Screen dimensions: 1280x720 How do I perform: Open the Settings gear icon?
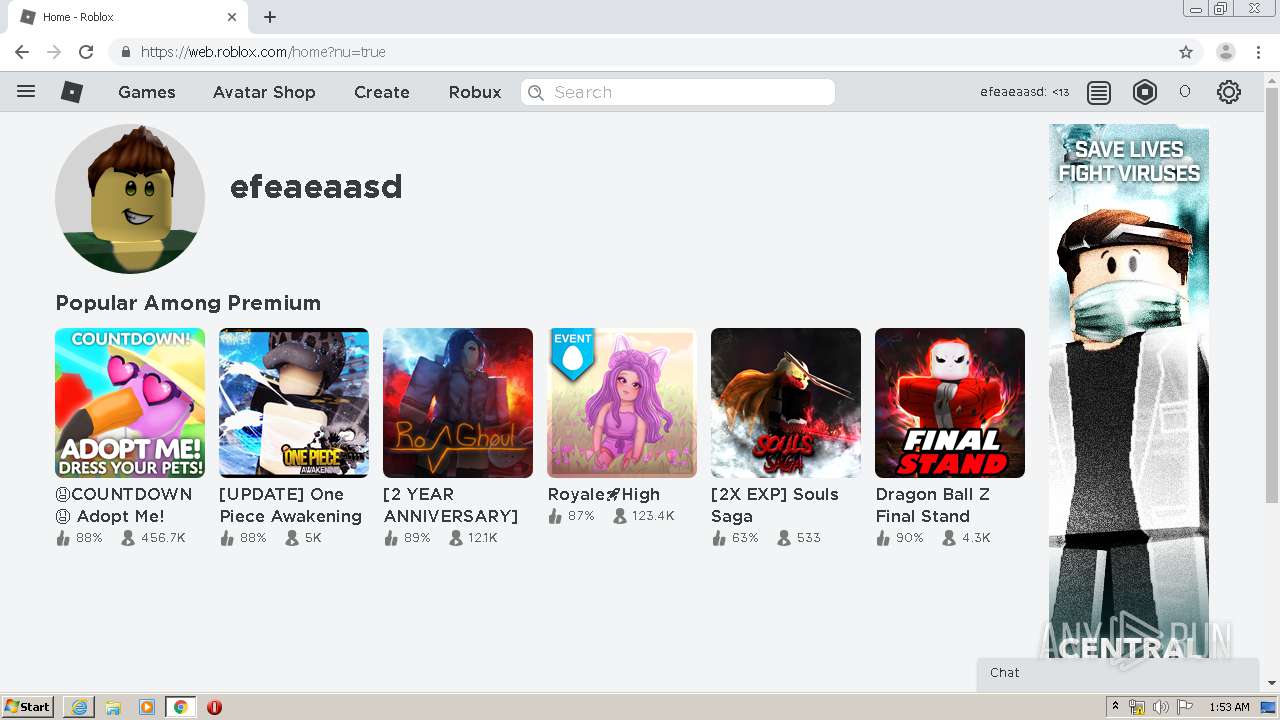pos(1229,93)
